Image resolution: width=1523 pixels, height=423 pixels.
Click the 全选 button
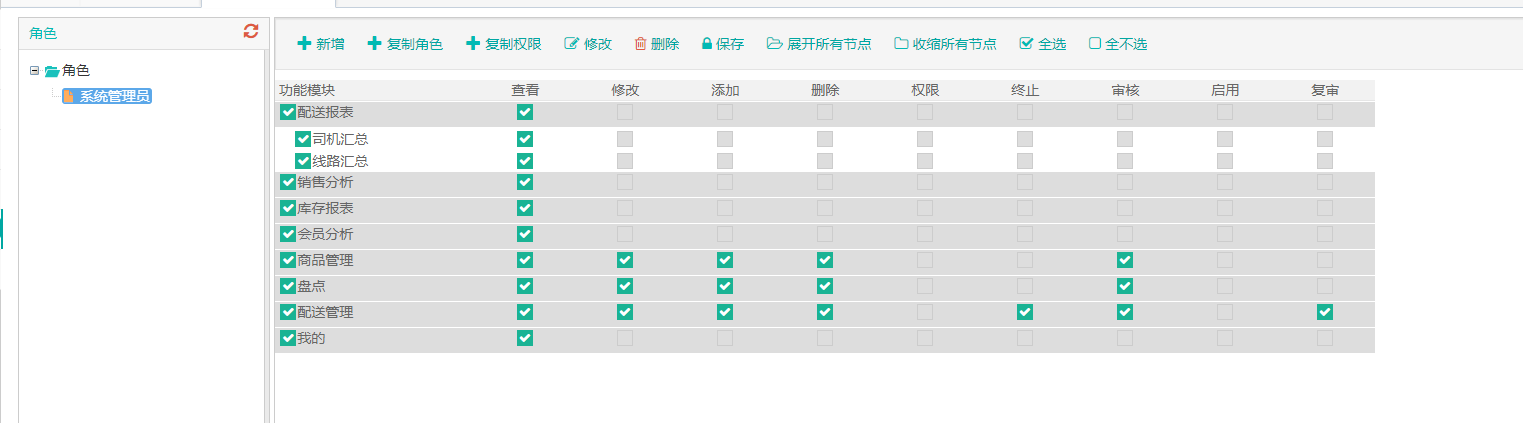1043,44
